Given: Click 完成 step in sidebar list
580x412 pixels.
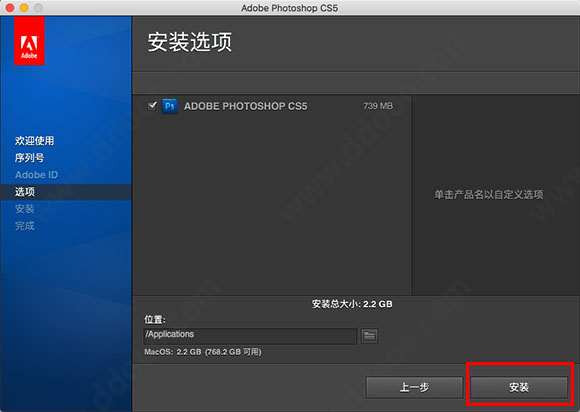Looking at the screenshot, I should (x=25, y=226).
